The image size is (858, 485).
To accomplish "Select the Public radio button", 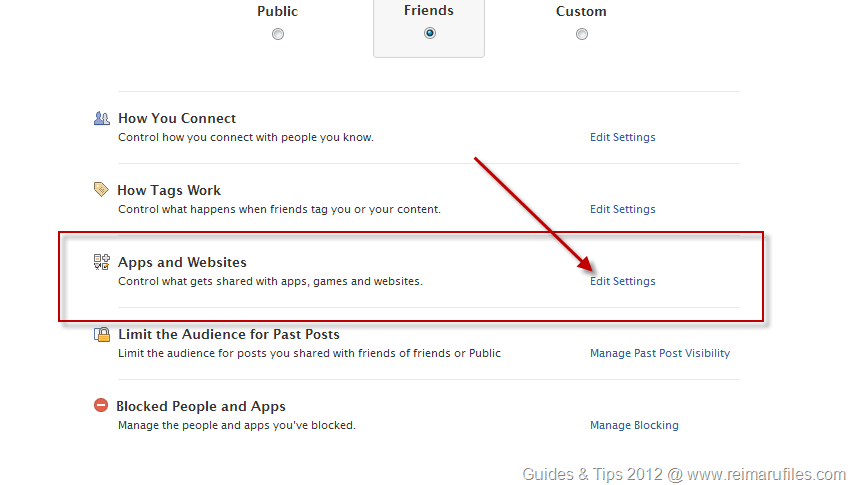I will [x=278, y=34].
